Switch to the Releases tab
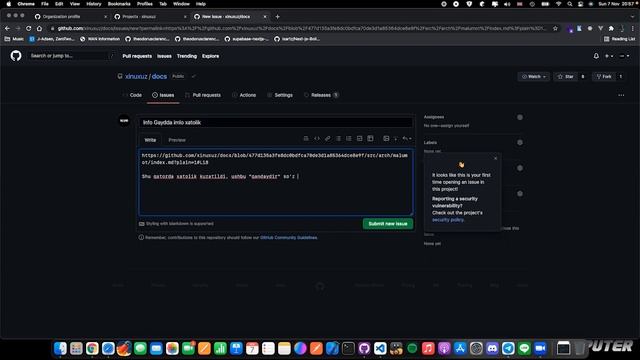This screenshot has height=360, width=640. point(321,95)
